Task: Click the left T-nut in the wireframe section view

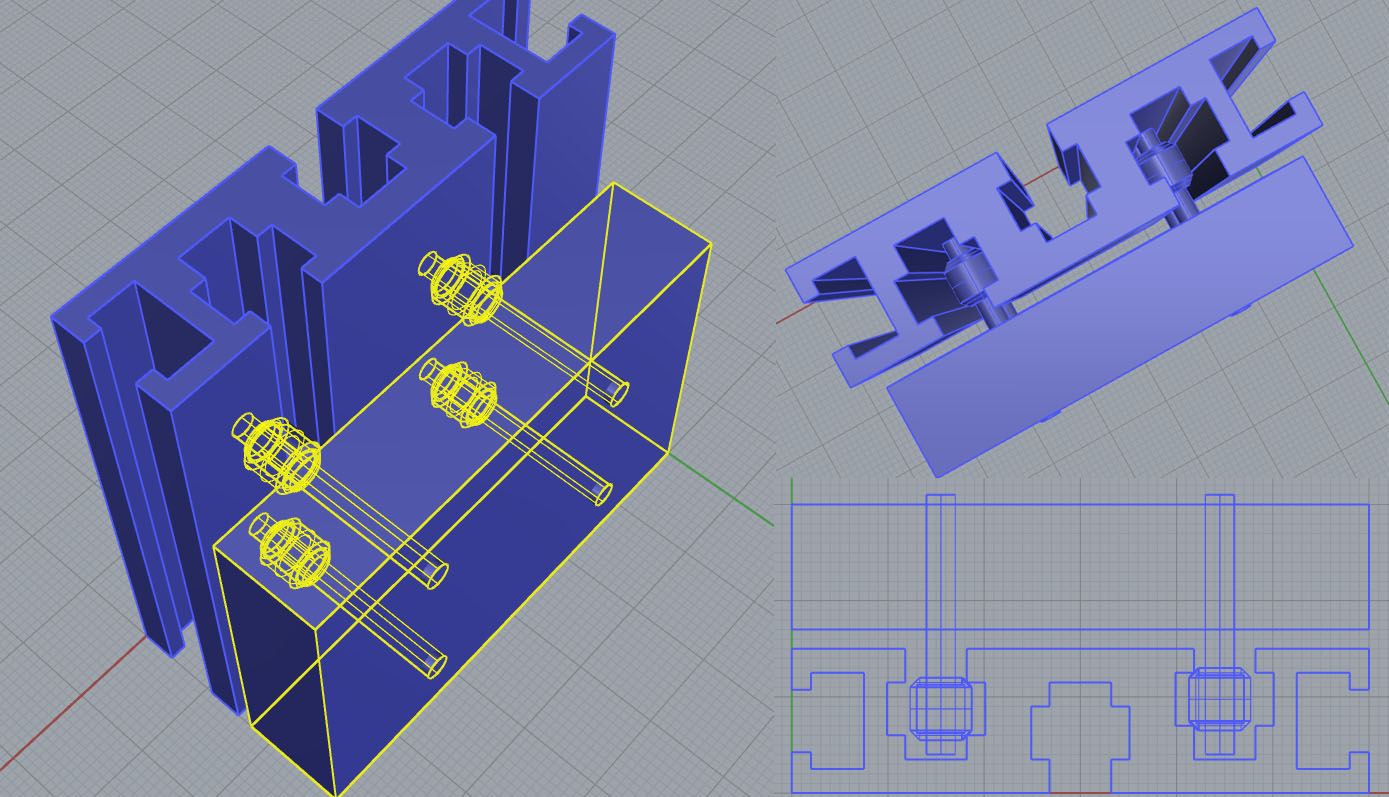Action: [x=940, y=708]
